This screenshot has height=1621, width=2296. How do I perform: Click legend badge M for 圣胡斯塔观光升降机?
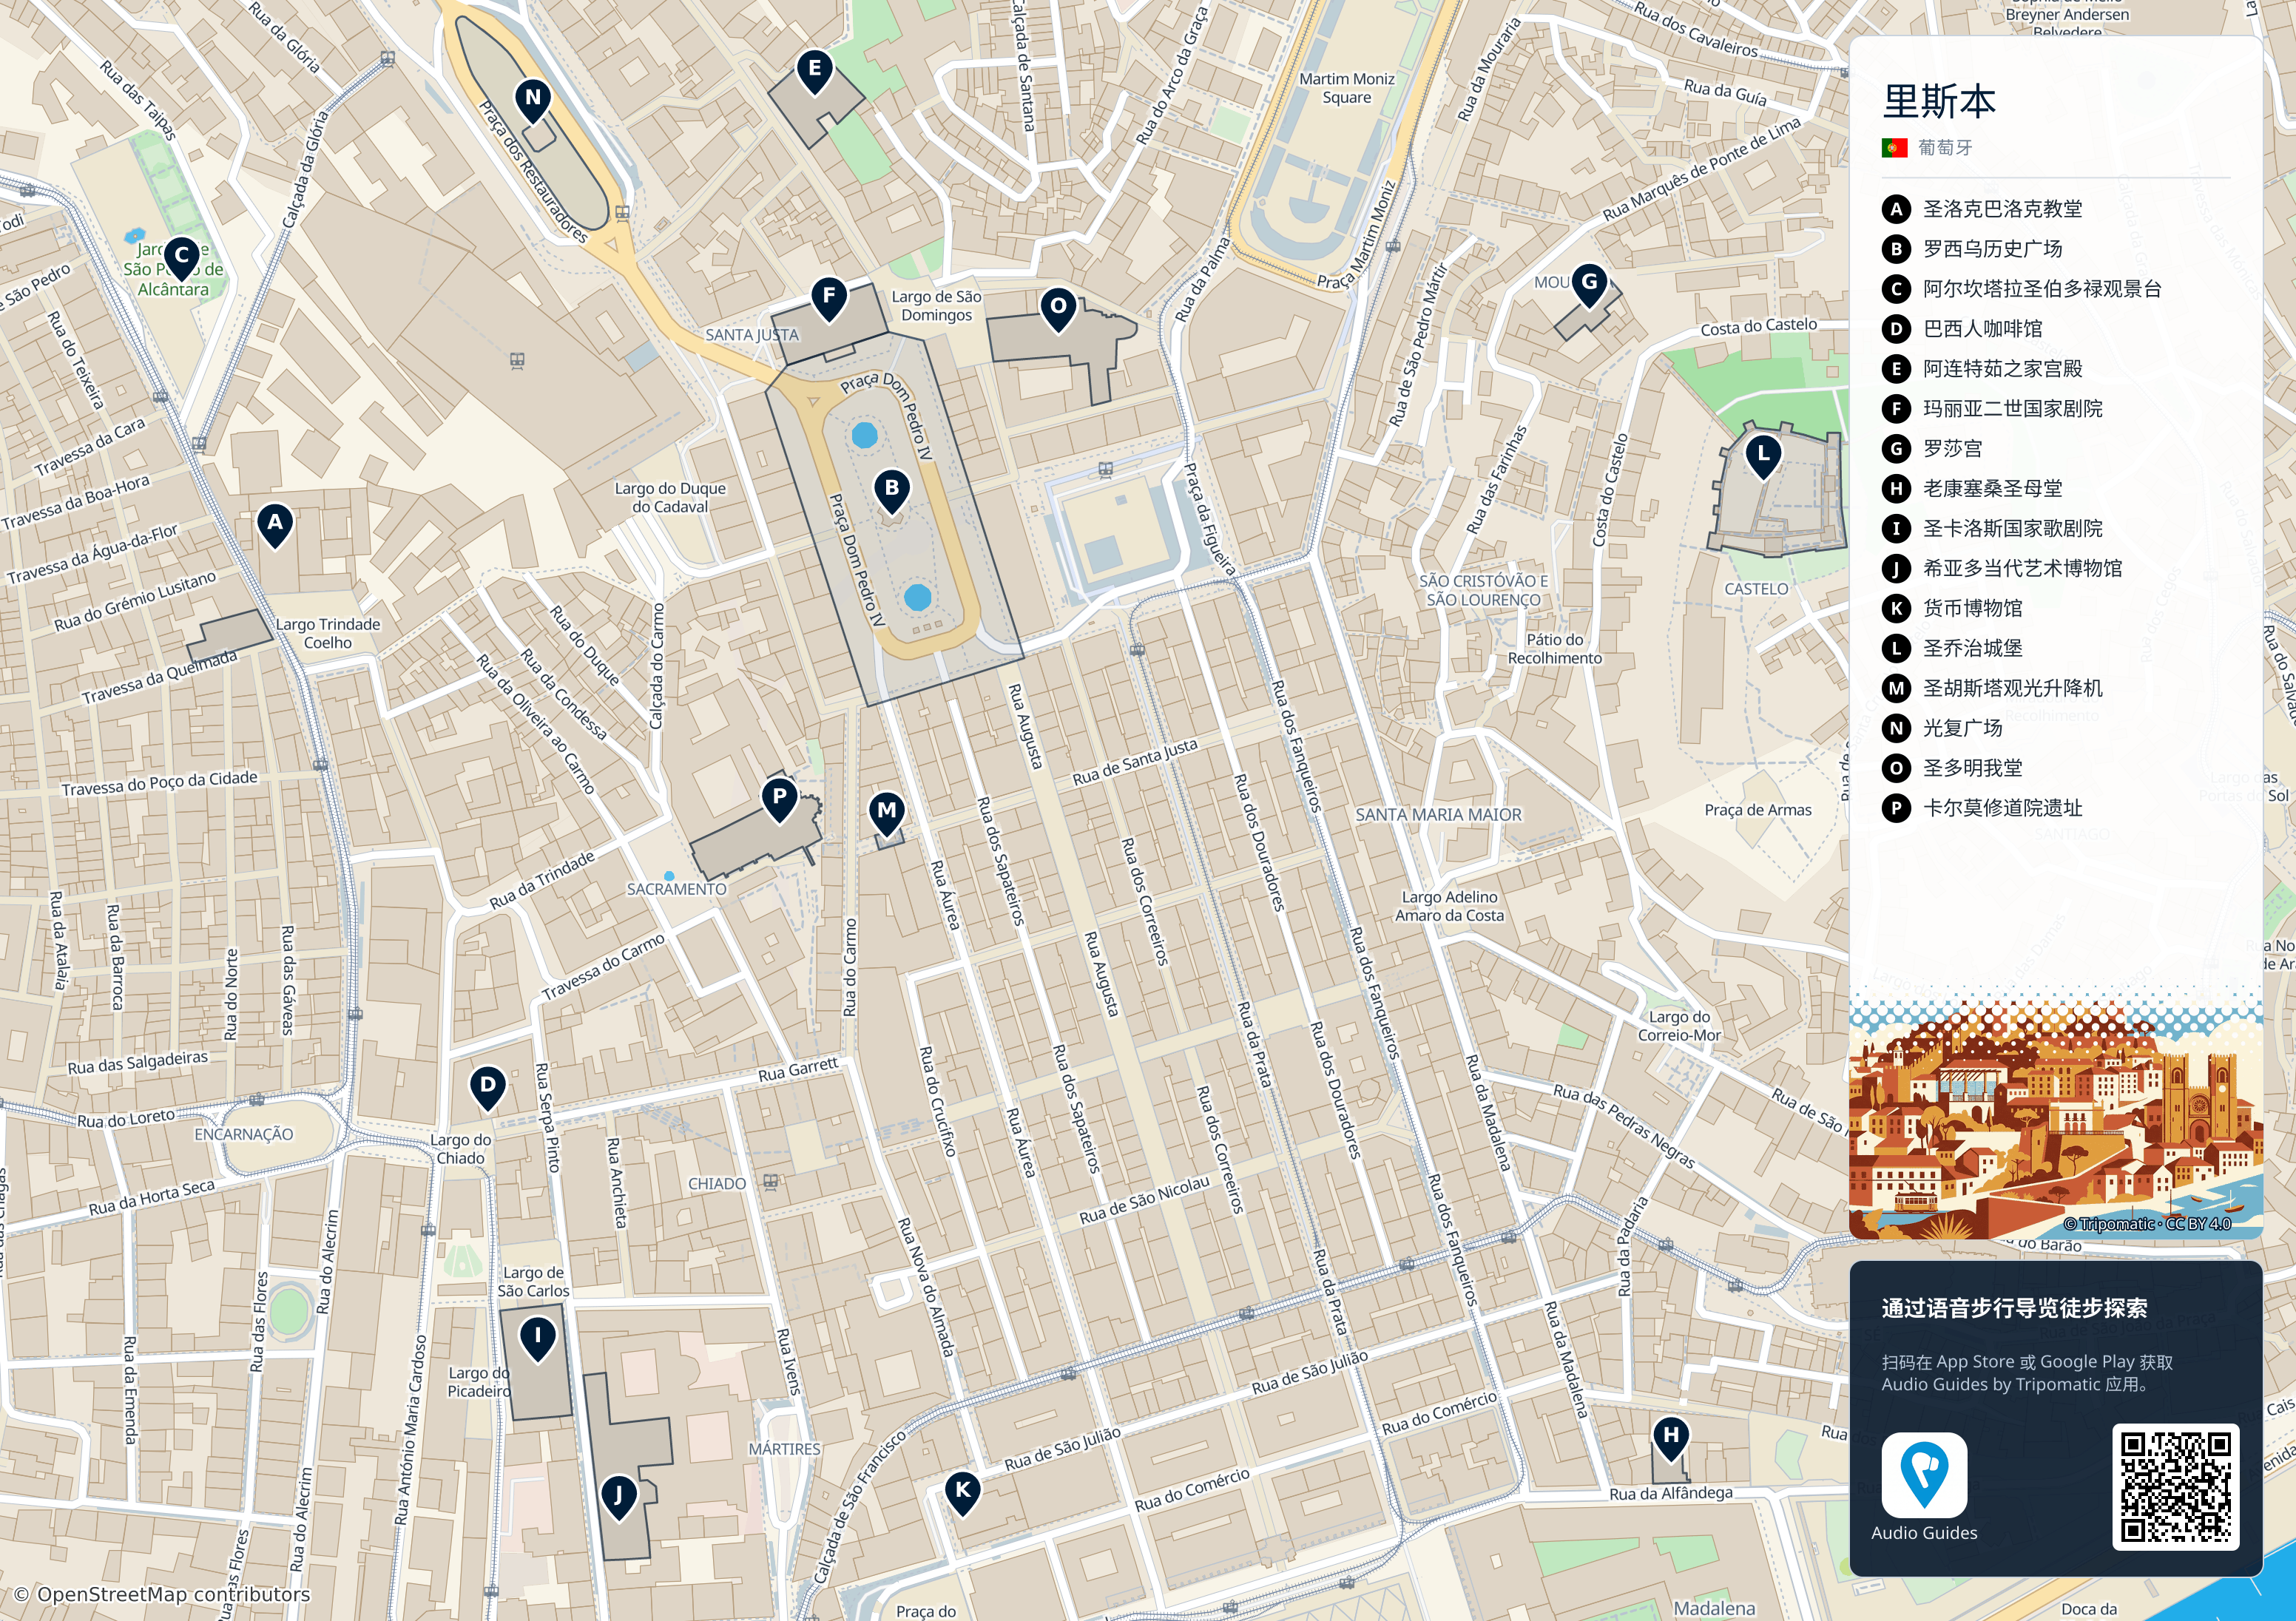[x=1896, y=689]
